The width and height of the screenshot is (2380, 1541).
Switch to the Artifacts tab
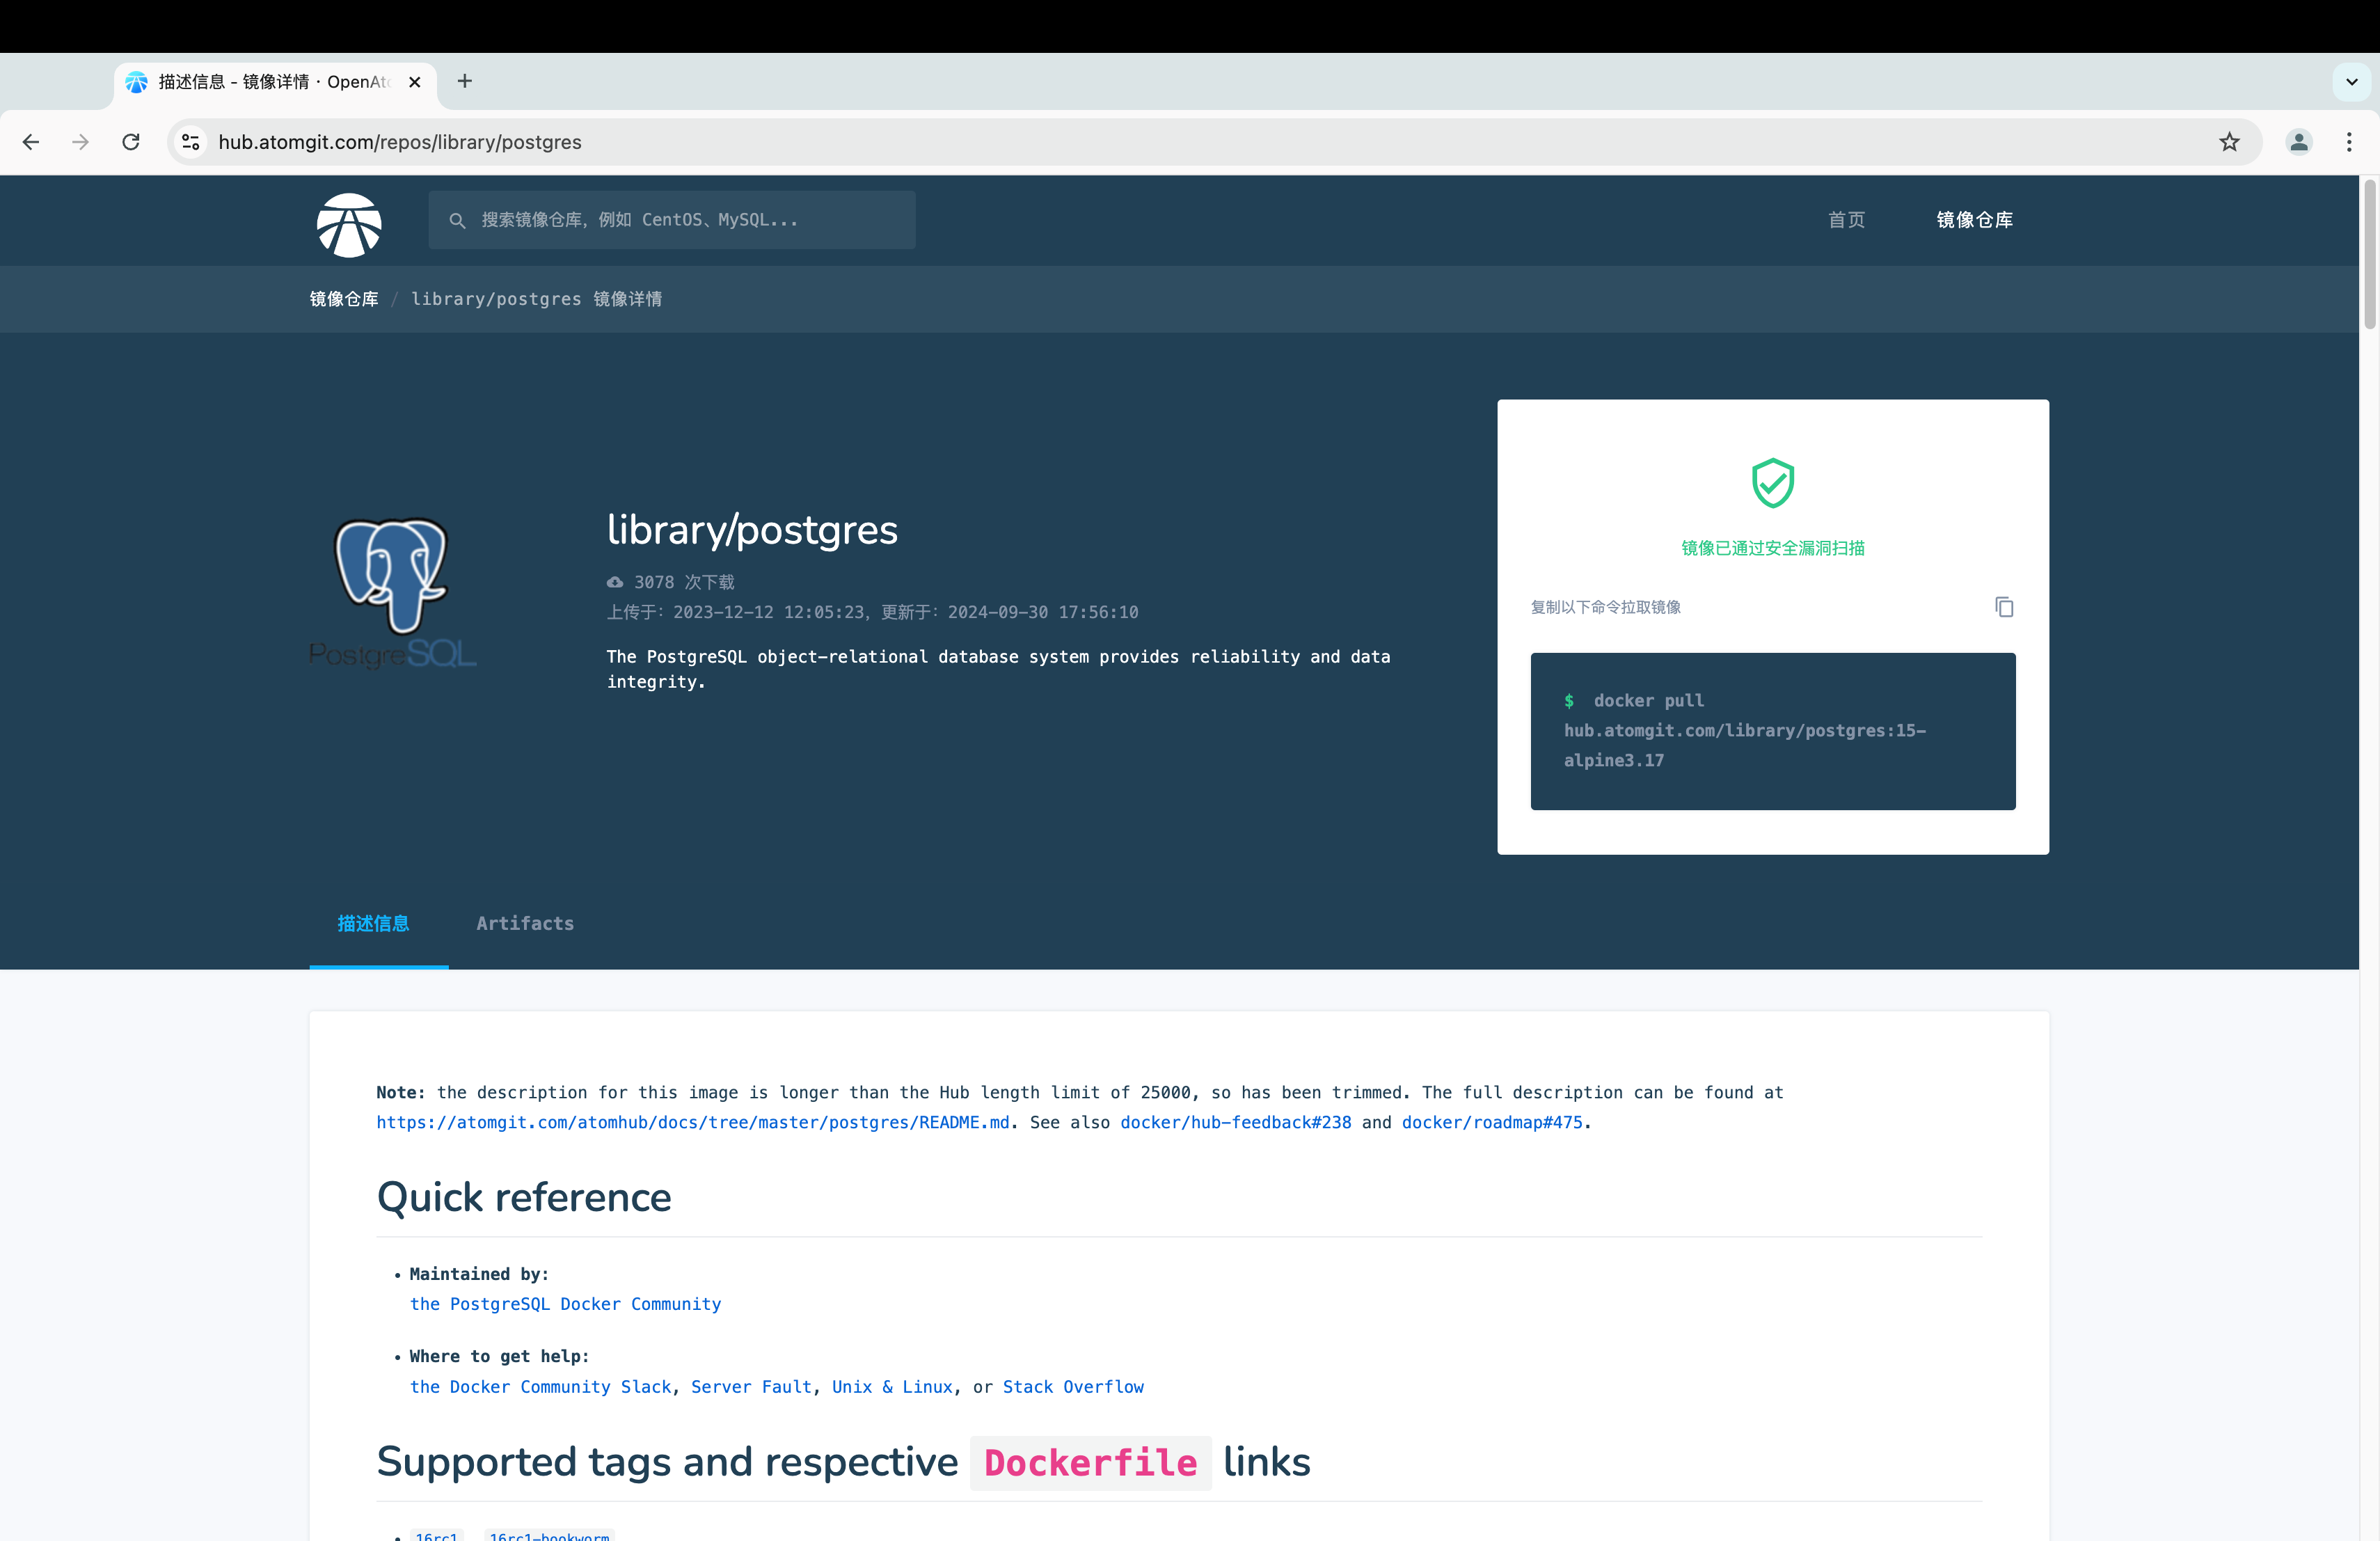[x=525, y=923]
